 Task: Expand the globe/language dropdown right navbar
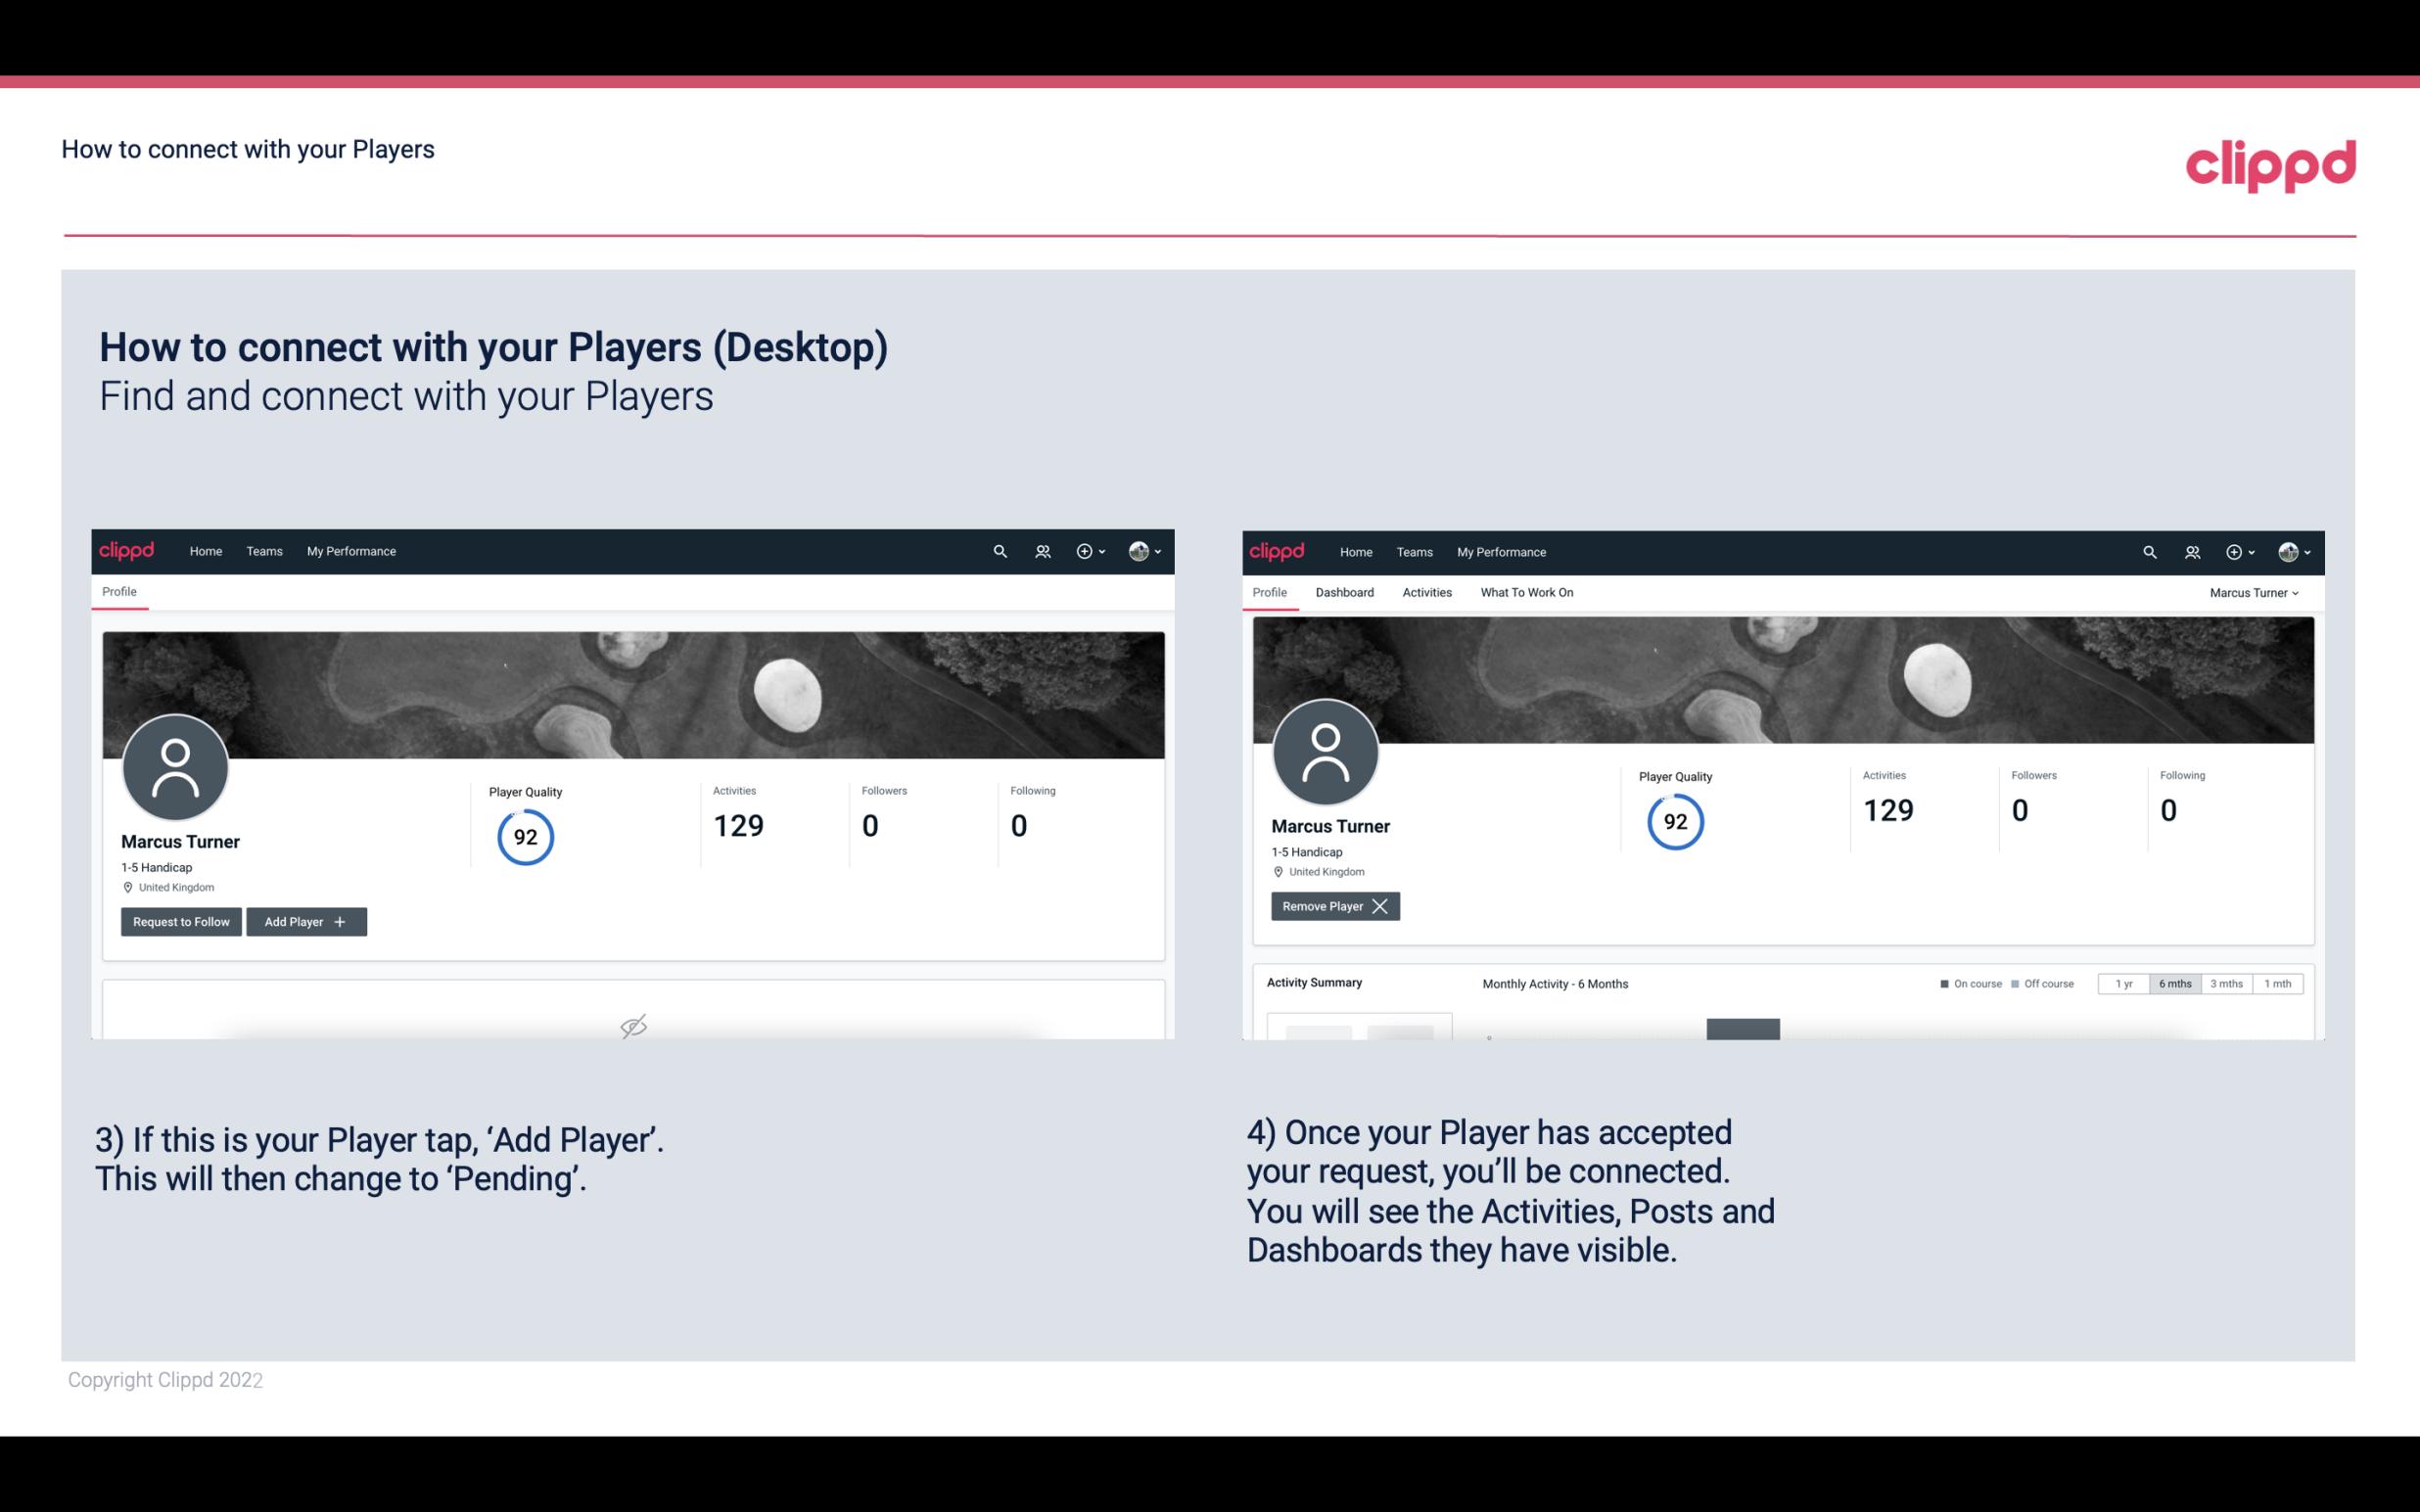point(1142,550)
